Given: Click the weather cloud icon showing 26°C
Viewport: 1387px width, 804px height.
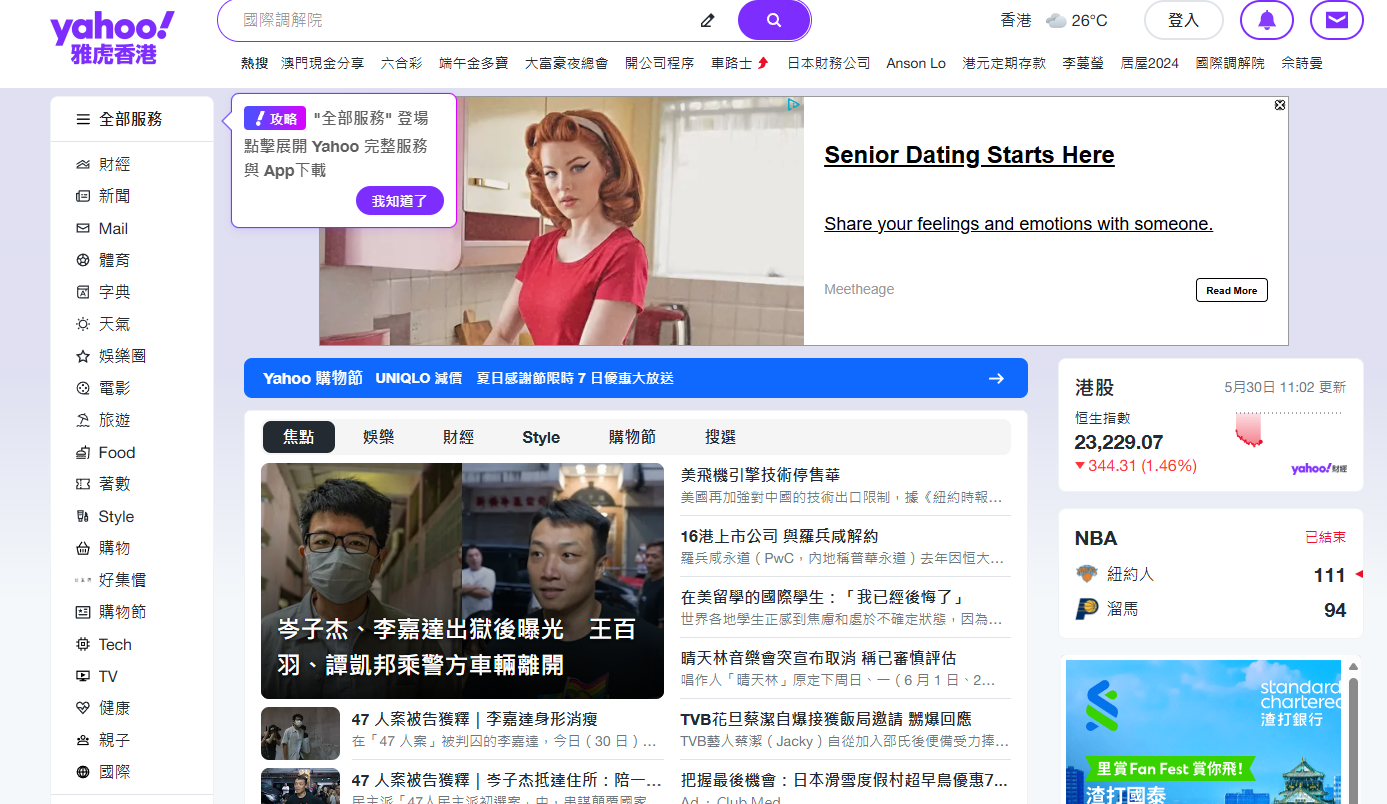Looking at the screenshot, I should pyautogui.click(x=1056, y=21).
